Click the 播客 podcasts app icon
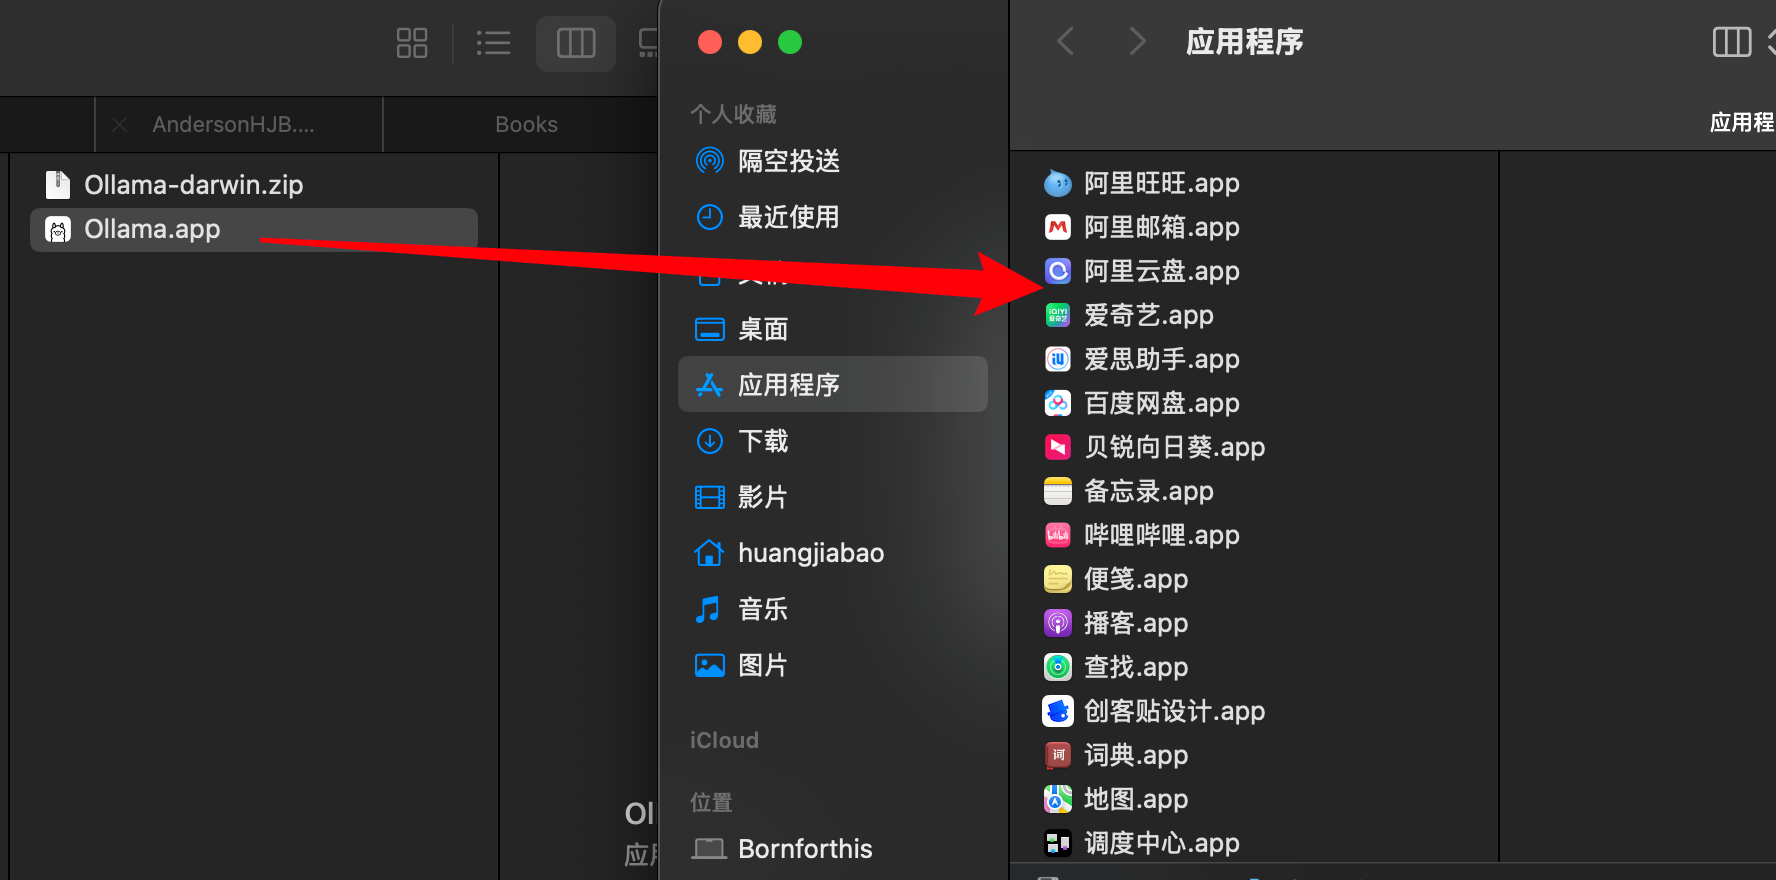The image size is (1776, 880). tap(1058, 623)
